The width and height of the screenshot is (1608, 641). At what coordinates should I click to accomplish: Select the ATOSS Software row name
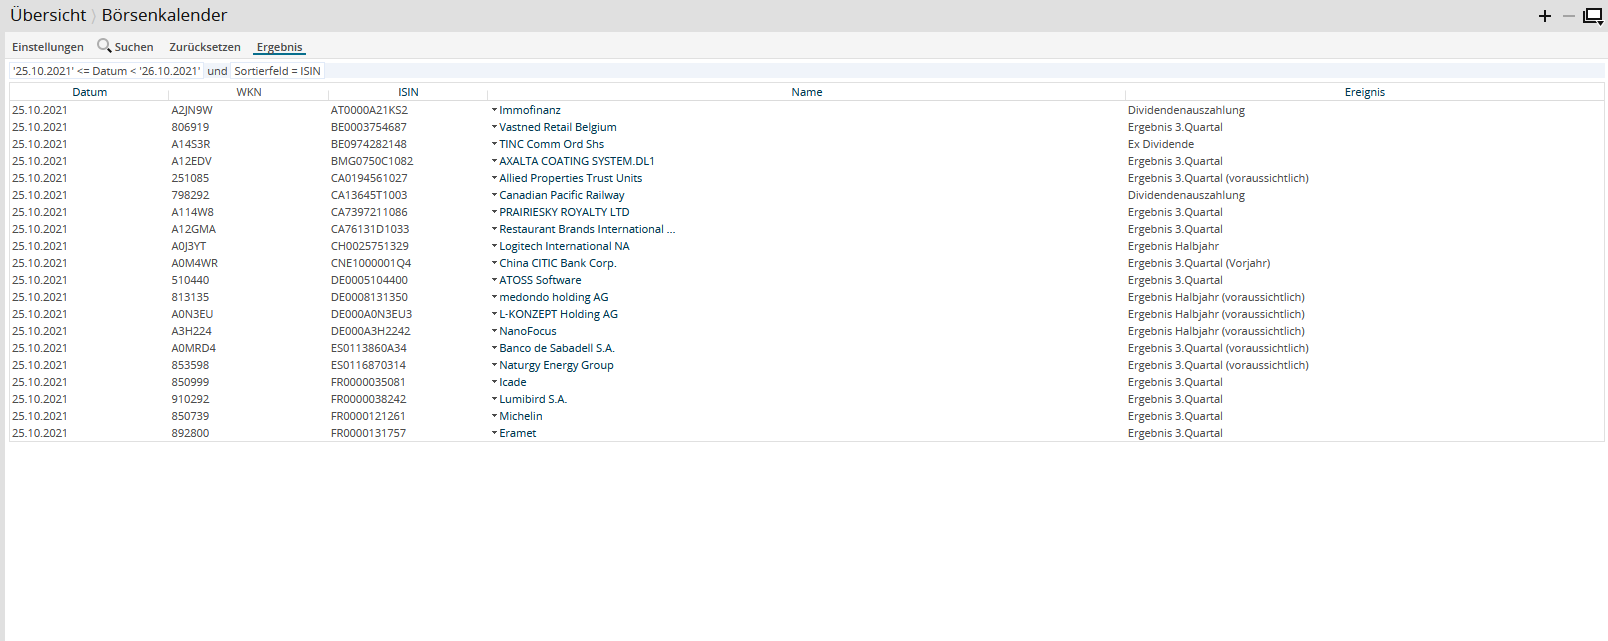click(540, 280)
